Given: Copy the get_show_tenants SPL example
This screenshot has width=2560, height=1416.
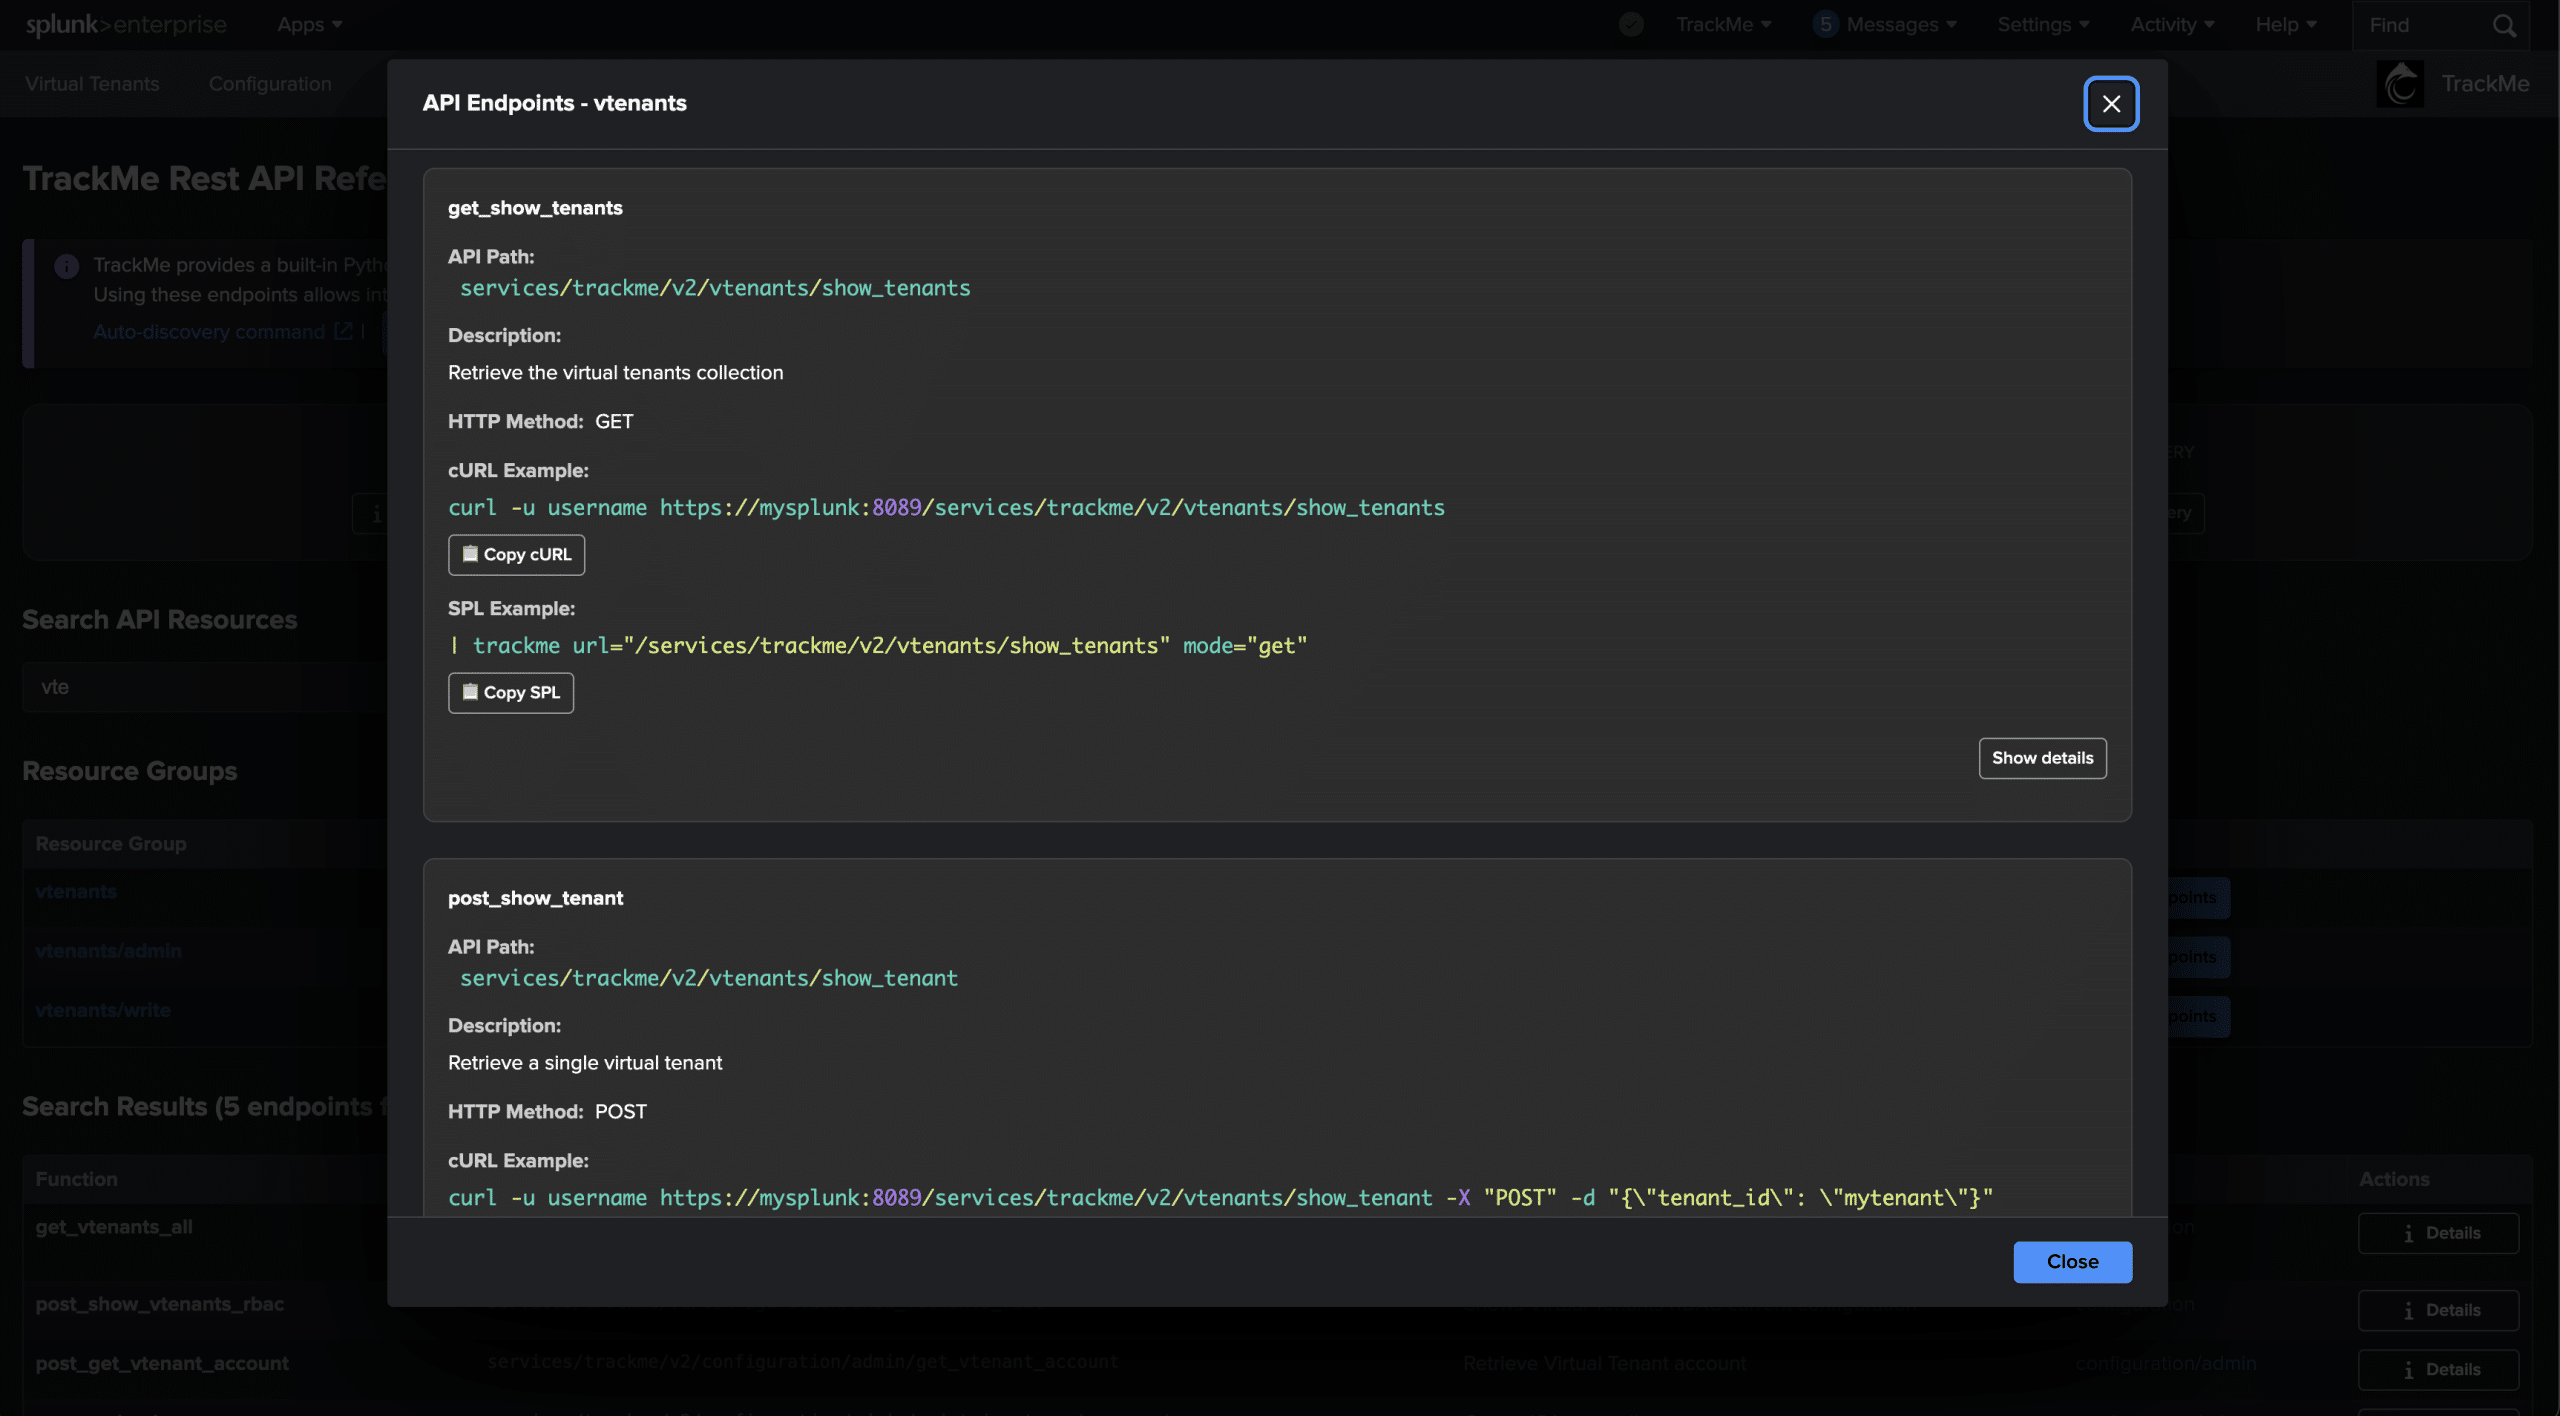Looking at the screenshot, I should 510,693.
